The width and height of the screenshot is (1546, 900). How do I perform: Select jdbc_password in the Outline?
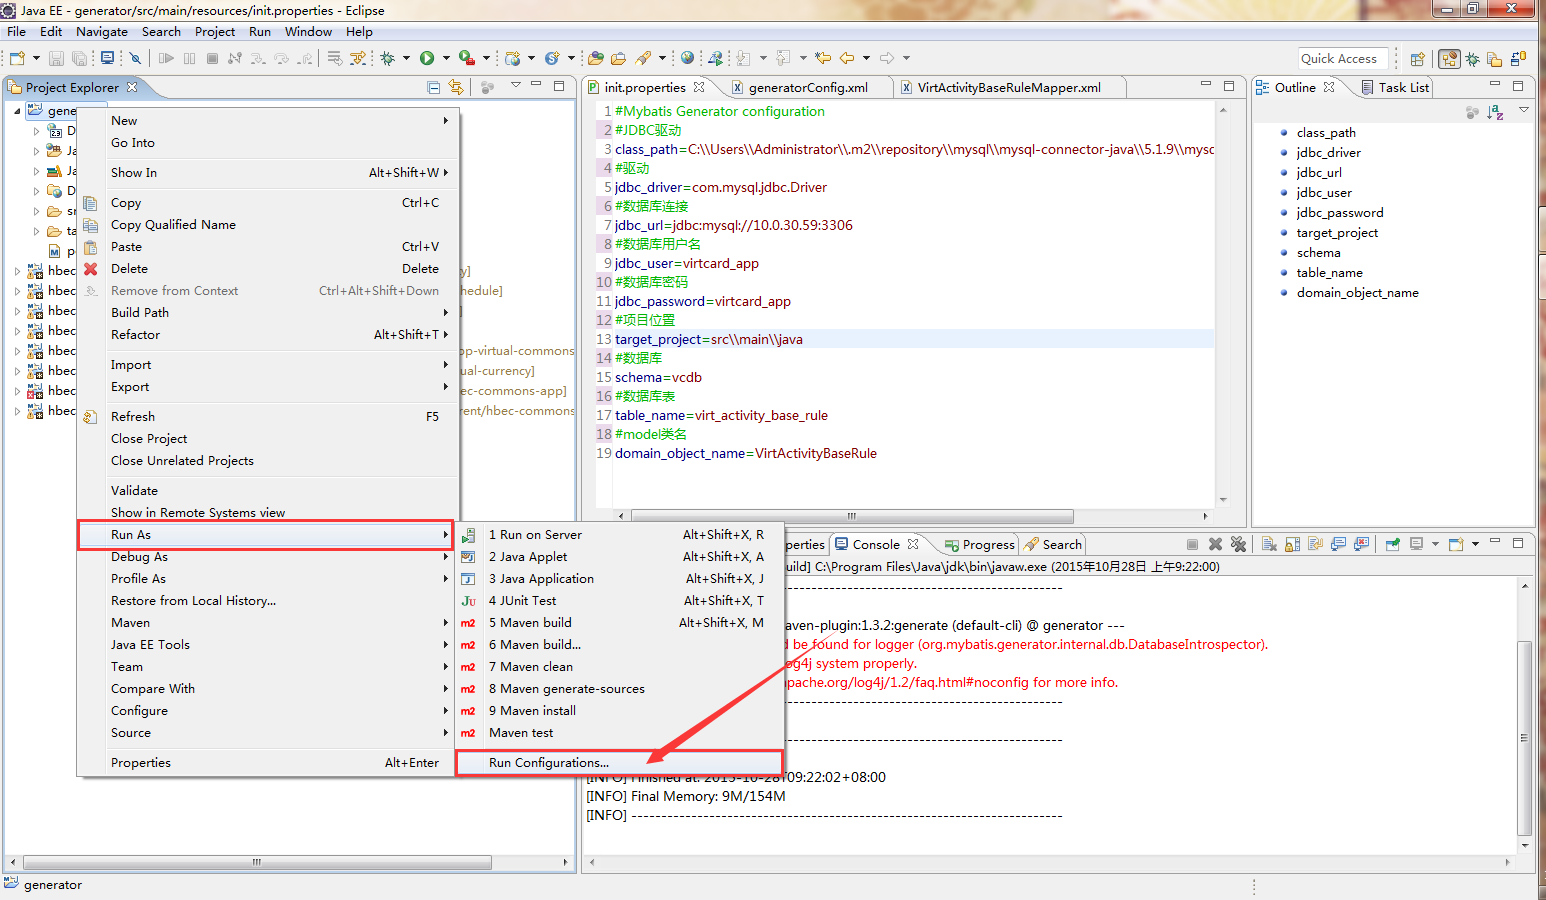[x=1339, y=213]
